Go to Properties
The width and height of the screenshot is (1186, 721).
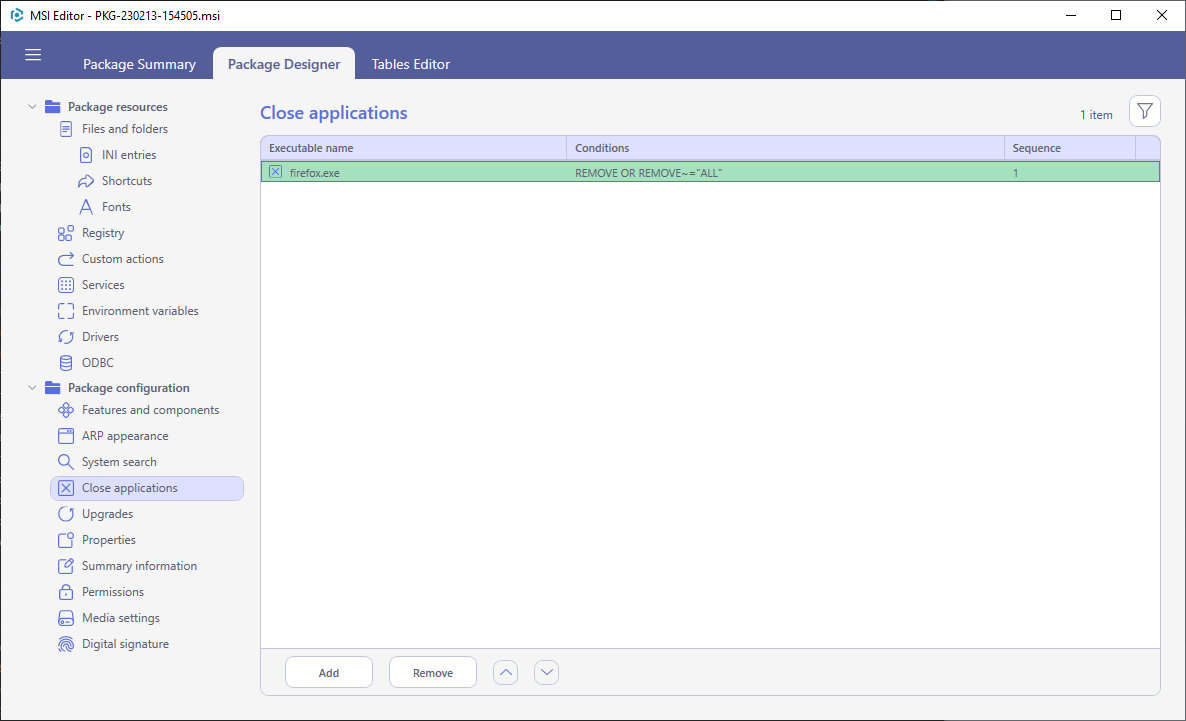(109, 540)
